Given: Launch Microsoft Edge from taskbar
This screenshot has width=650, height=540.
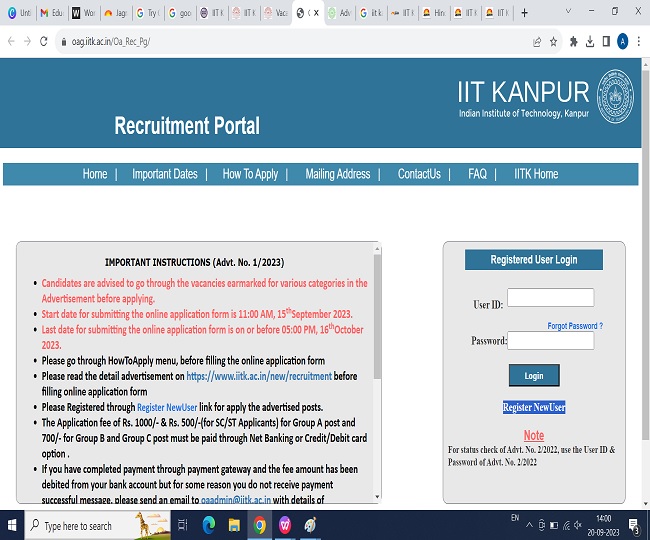Looking at the screenshot, I should (x=209, y=525).
